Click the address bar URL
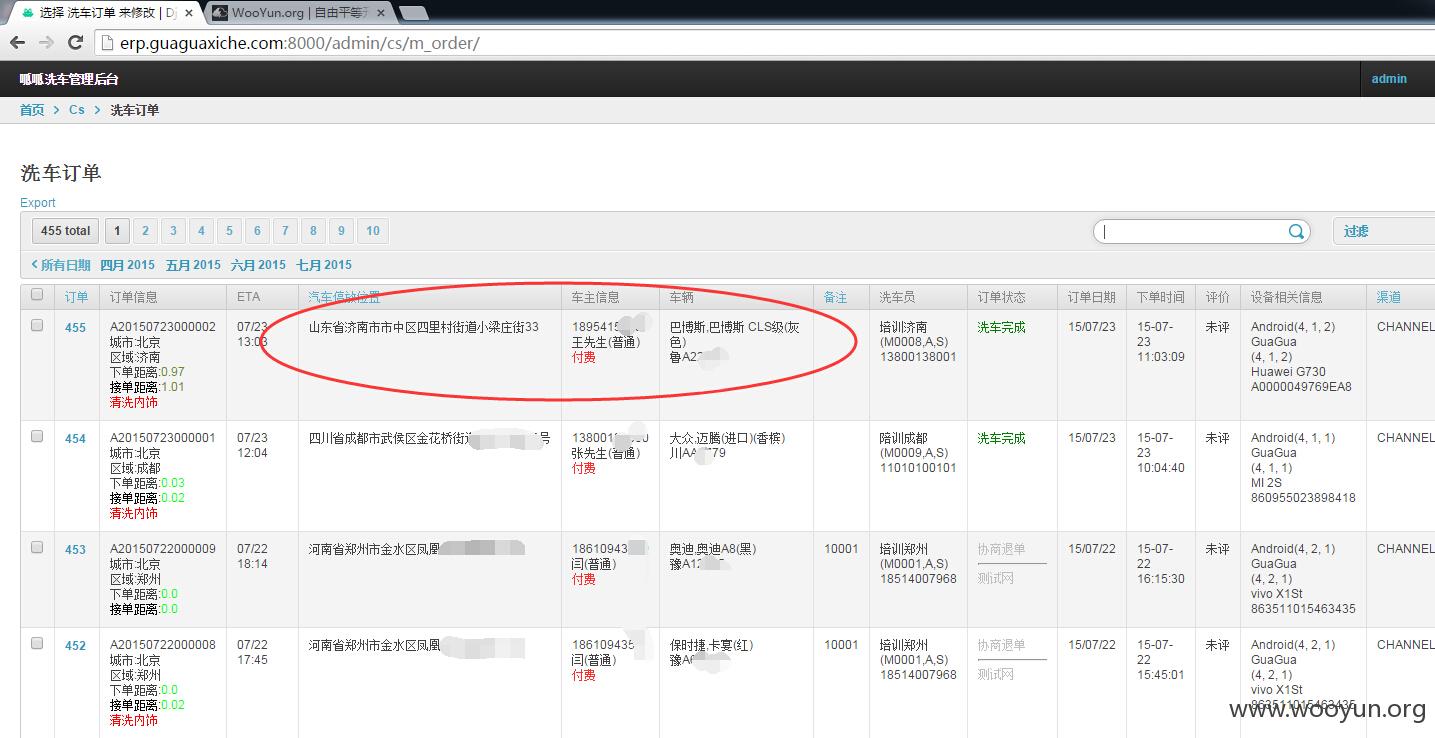This screenshot has width=1435, height=738. point(300,43)
